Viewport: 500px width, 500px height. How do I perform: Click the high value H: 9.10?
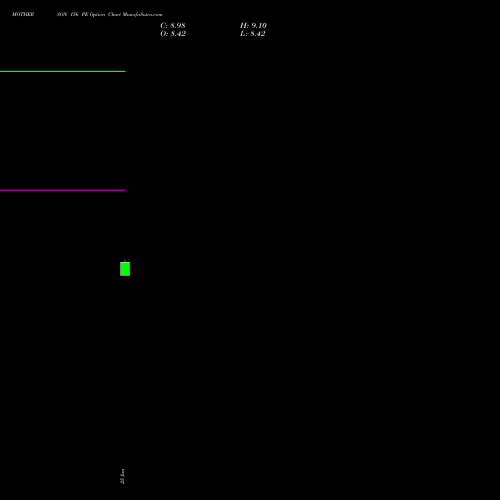(x=253, y=26)
